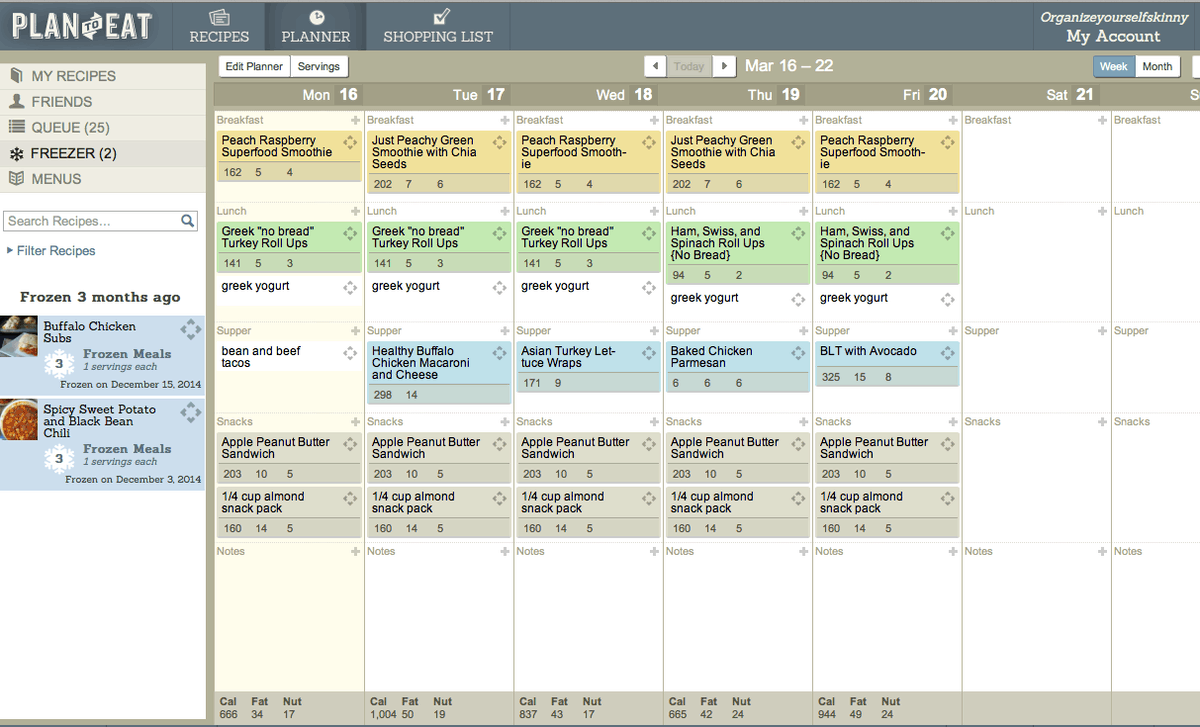Open Friday's Ham, Swiss, Spinach Roll Ups

pos(866,243)
